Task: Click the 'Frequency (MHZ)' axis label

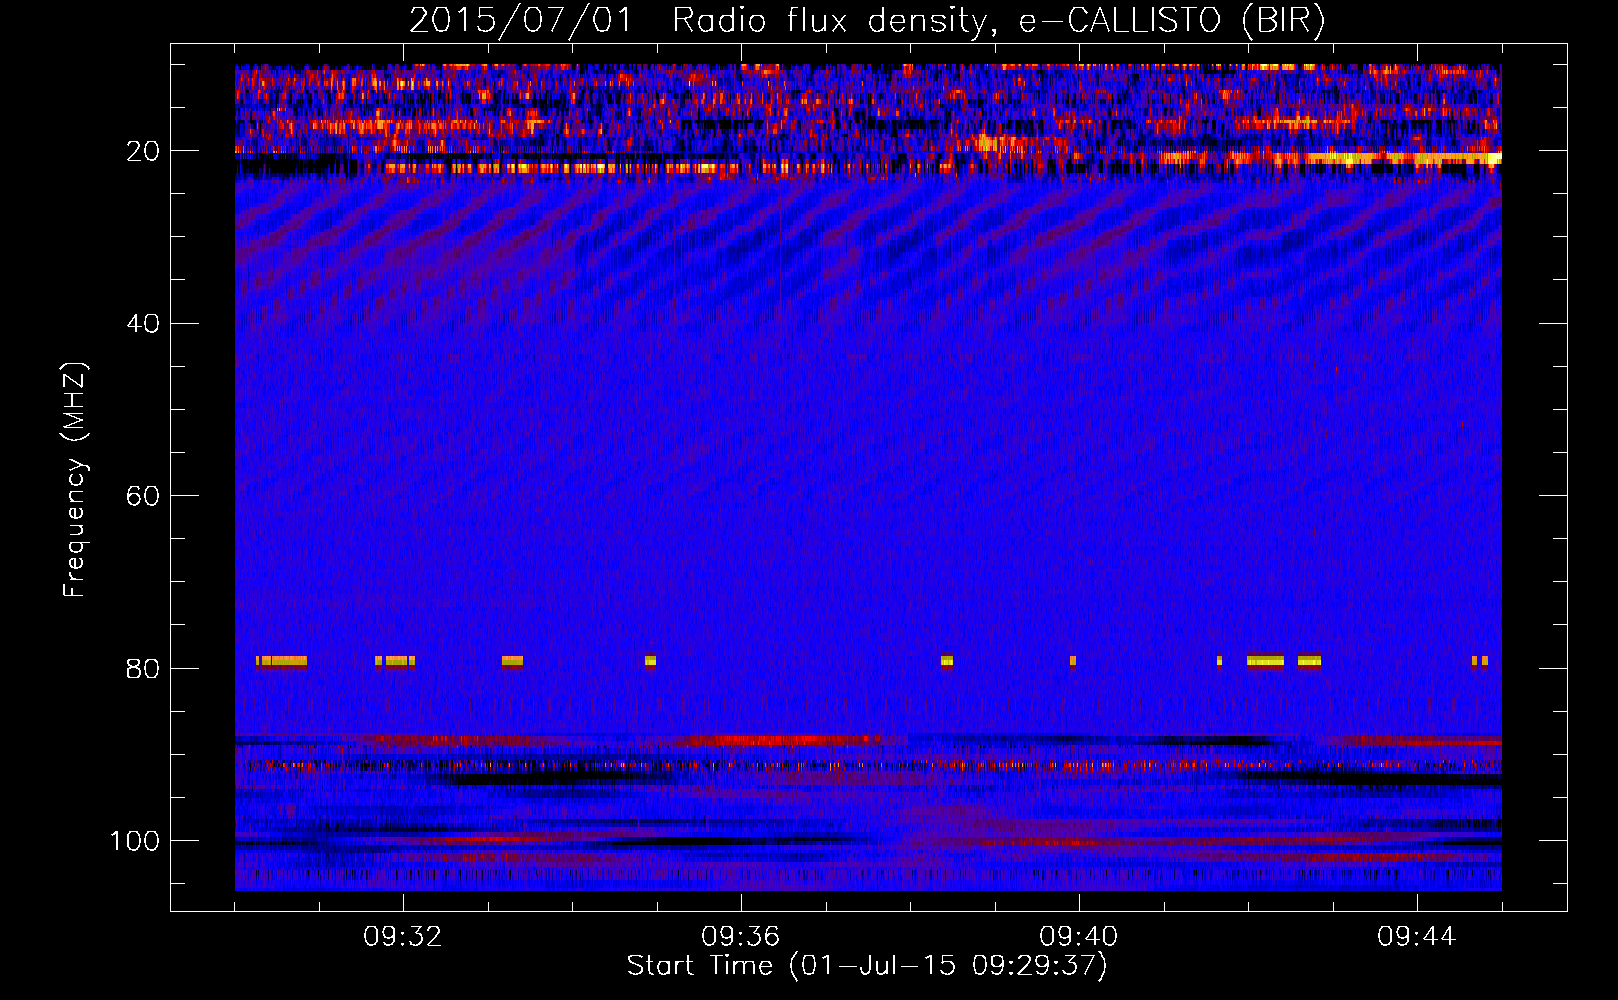Action: (75, 480)
